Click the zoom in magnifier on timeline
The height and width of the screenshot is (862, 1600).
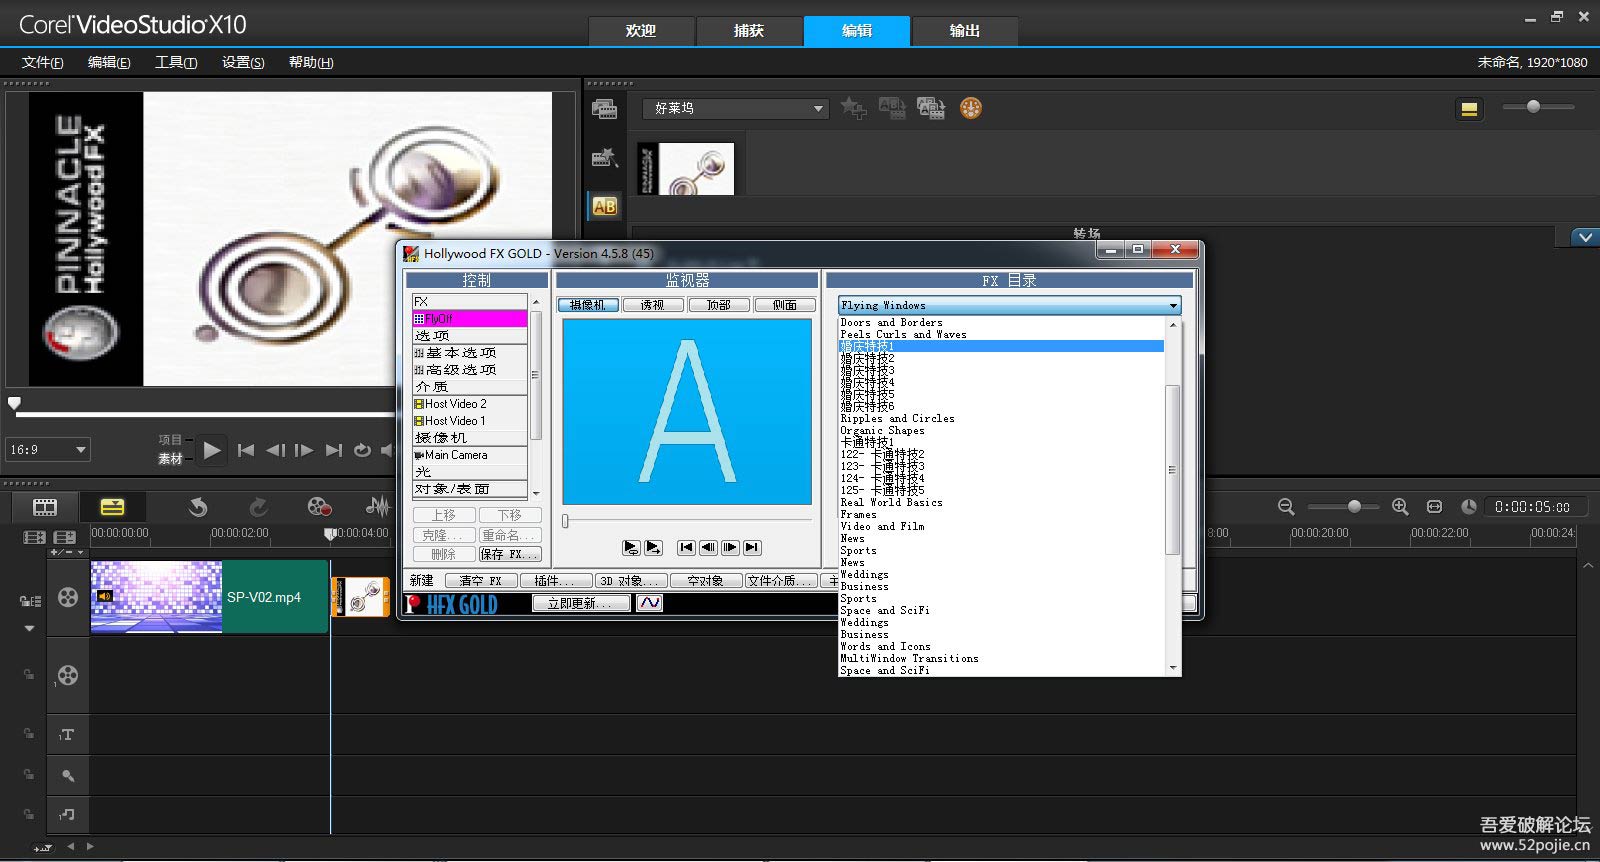pyautogui.click(x=1400, y=507)
